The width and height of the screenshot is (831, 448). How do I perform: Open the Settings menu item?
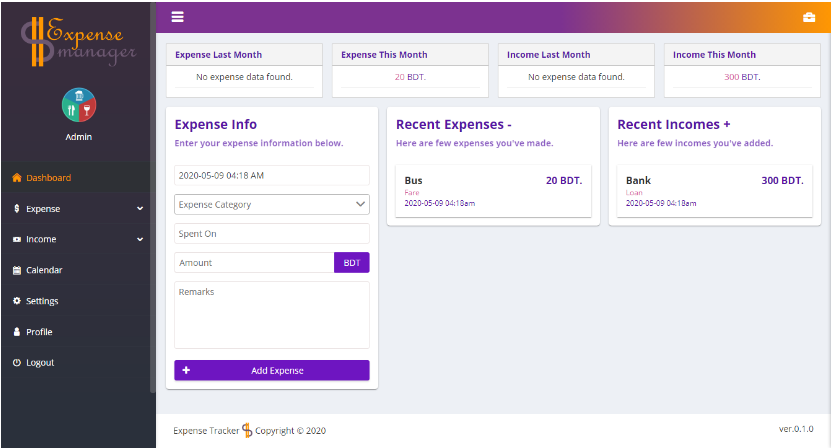(42, 301)
